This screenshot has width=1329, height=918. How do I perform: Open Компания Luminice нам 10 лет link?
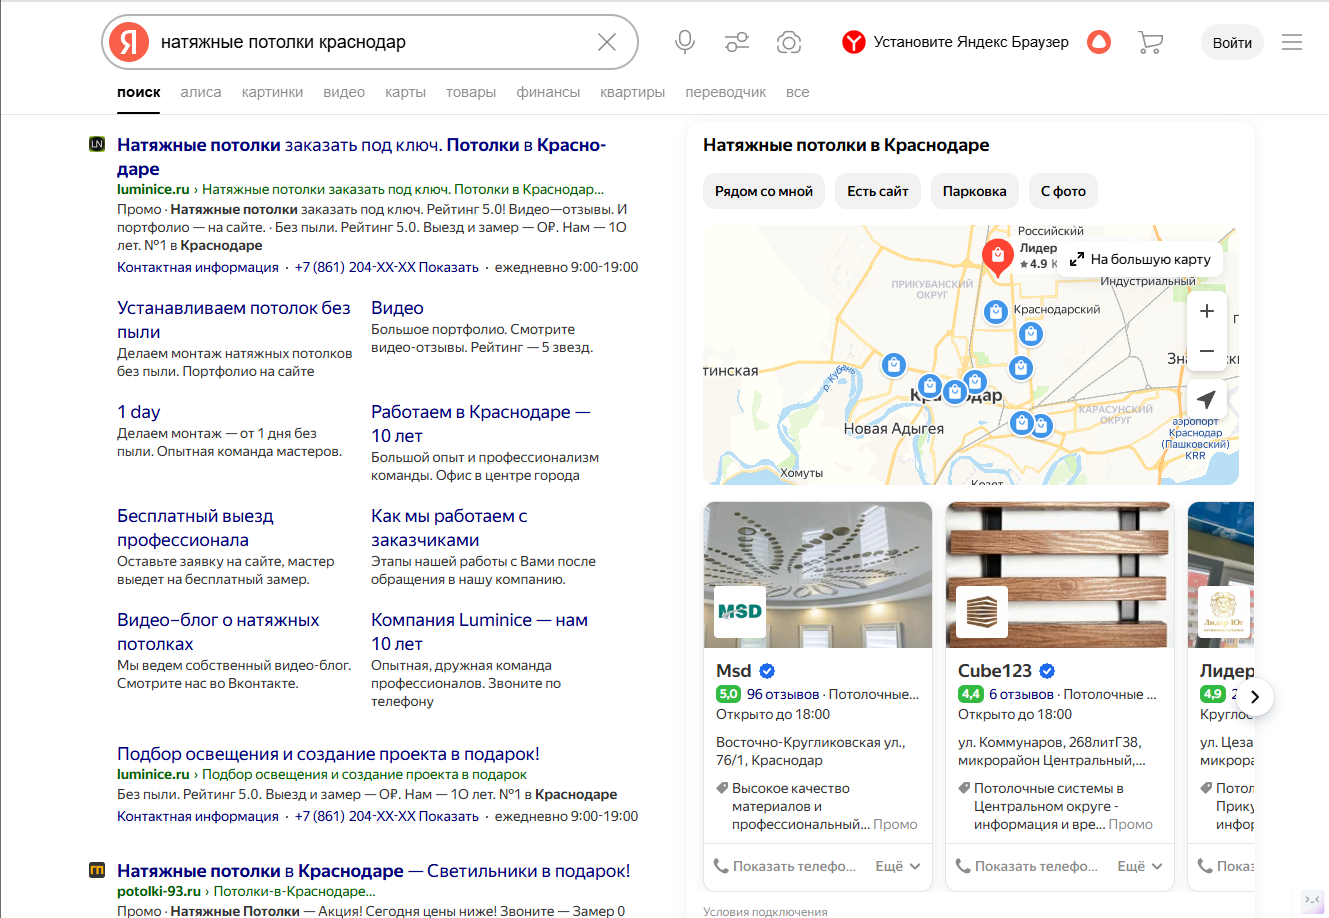(479, 632)
